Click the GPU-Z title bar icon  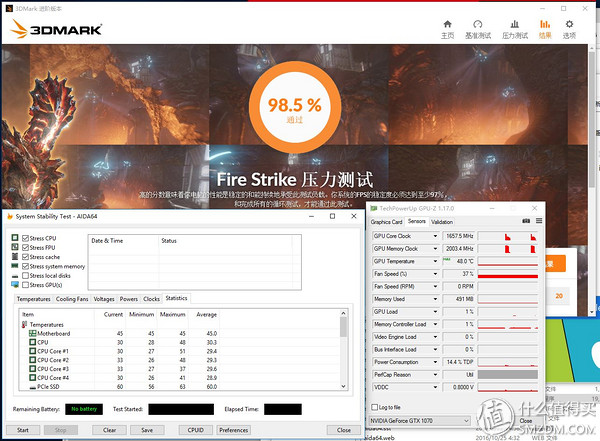[373, 208]
